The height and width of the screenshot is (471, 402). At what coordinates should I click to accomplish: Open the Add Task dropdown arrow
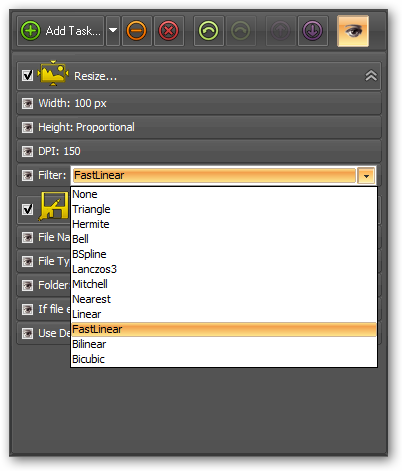pyautogui.click(x=113, y=31)
